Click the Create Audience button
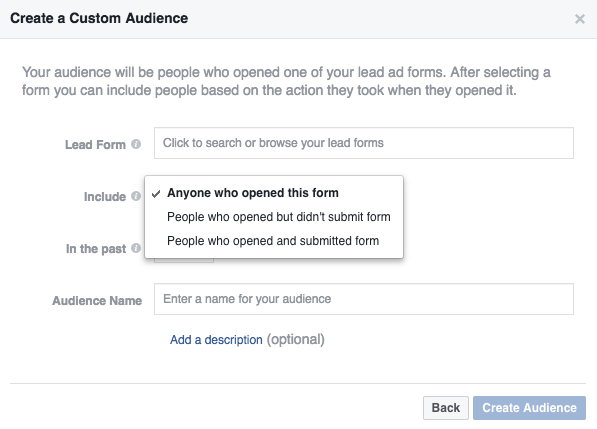Image resolution: width=597 pixels, height=429 pixels. click(529, 408)
